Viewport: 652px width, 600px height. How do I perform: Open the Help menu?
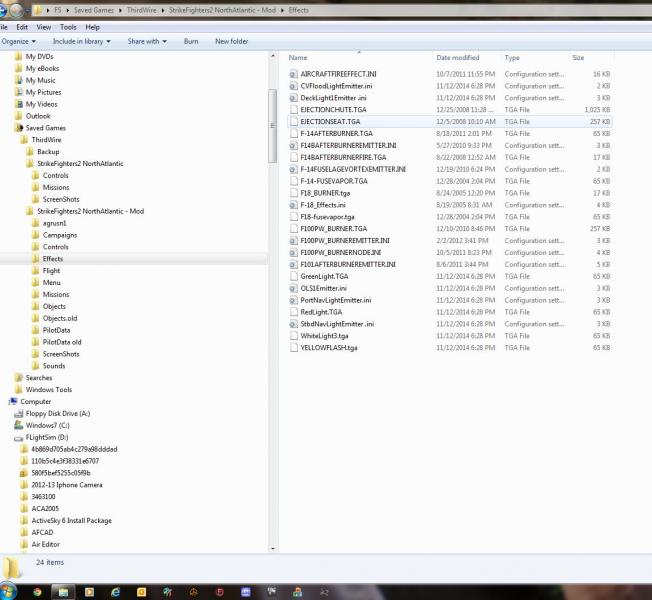(x=92, y=27)
